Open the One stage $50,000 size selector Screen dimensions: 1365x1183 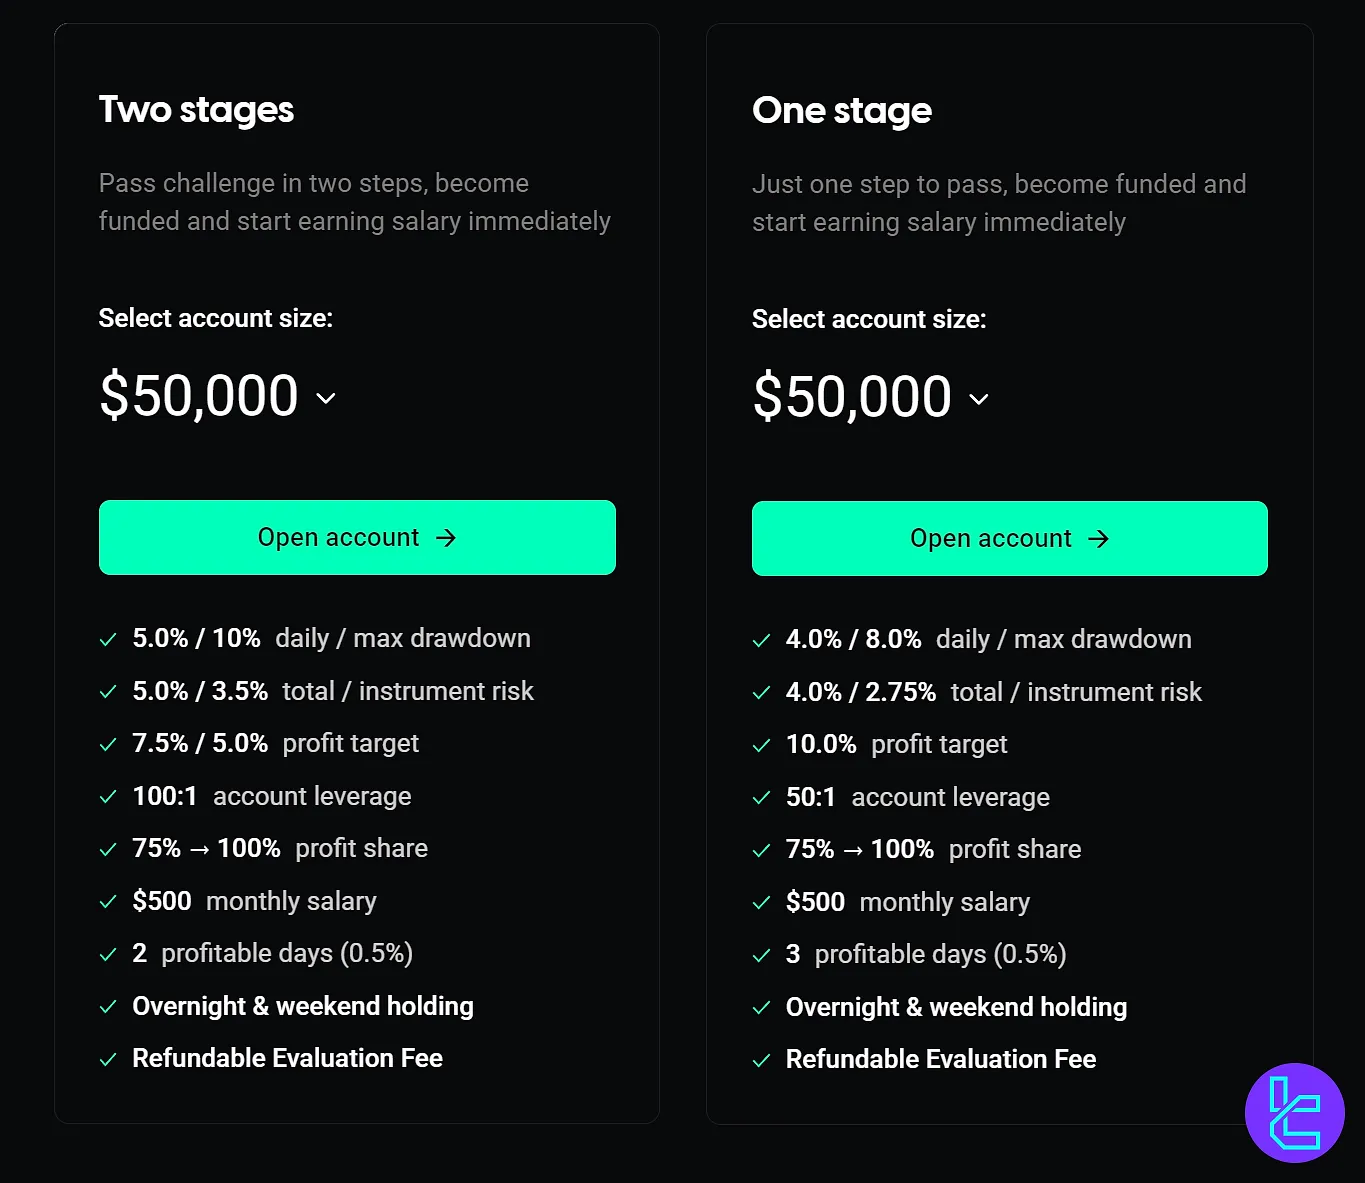(852, 396)
